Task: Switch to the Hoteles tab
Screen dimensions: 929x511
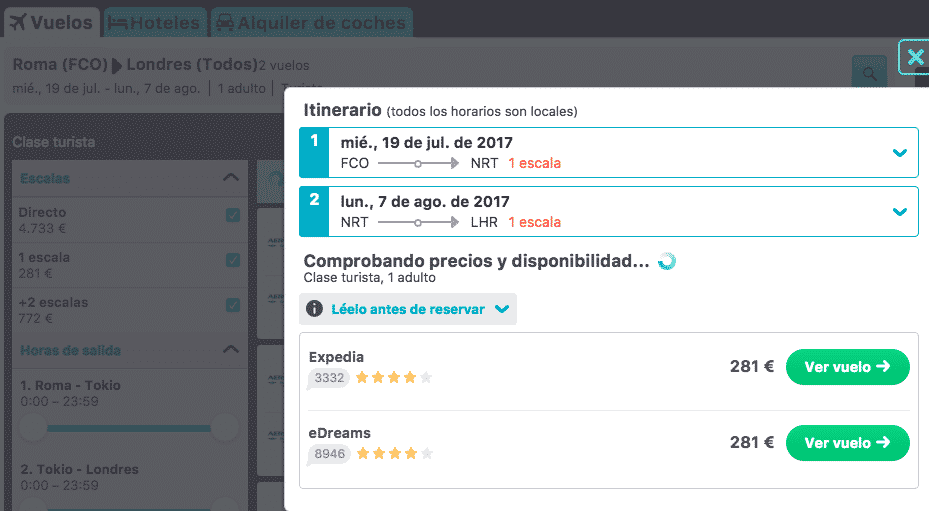Action: (x=155, y=23)
